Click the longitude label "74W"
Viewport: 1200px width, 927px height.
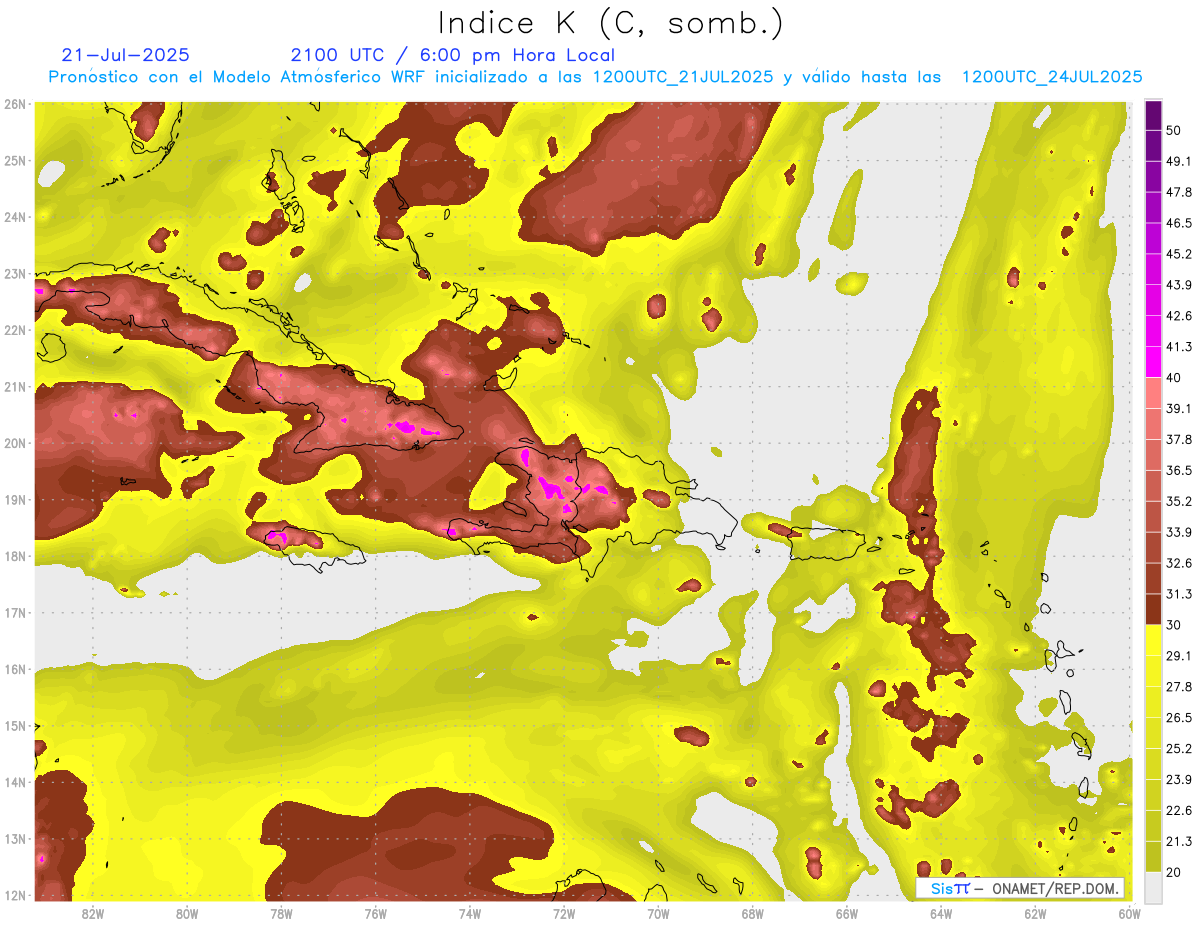click(469, 913)
